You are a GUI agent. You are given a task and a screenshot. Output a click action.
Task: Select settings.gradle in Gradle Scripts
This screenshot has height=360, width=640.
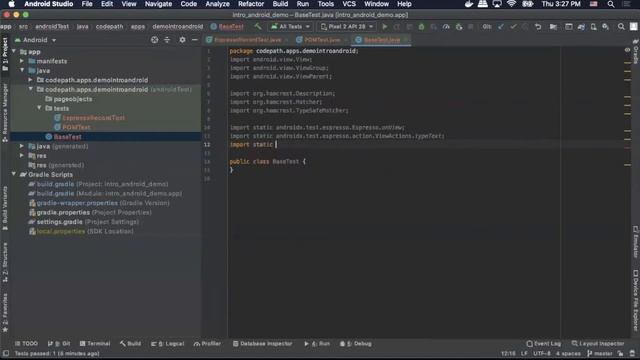pos(59,222)
